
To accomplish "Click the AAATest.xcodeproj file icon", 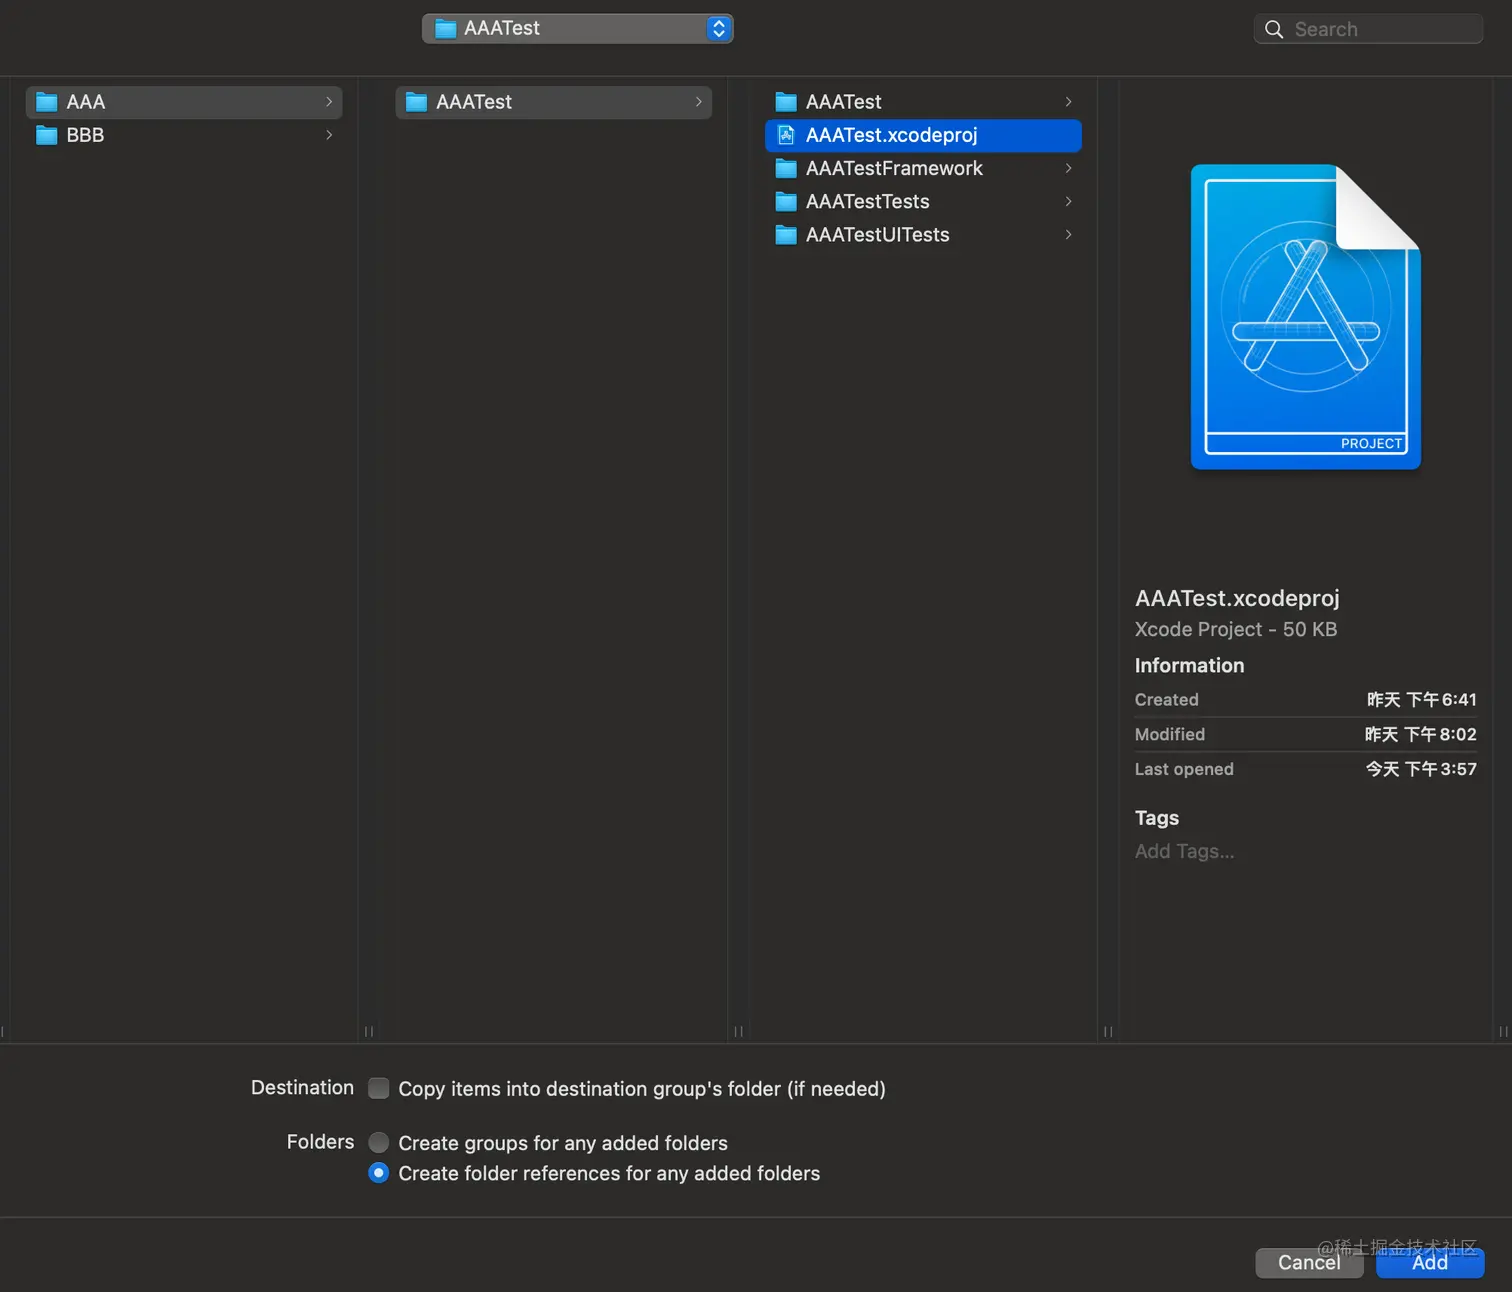I will click(786, 135).
